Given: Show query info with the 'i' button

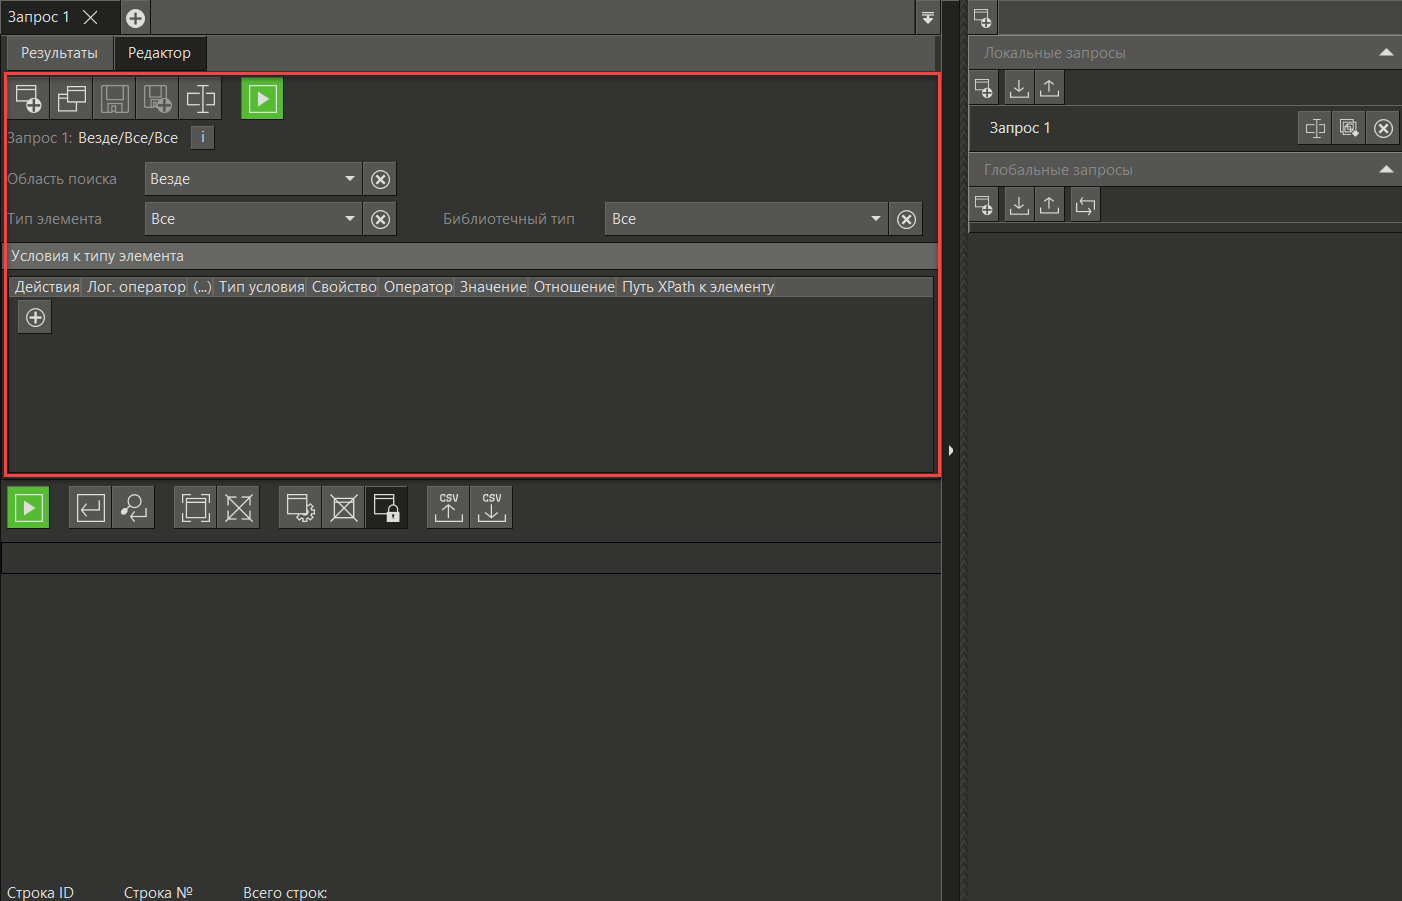Looking at the screenshot, I should [202, 138].
